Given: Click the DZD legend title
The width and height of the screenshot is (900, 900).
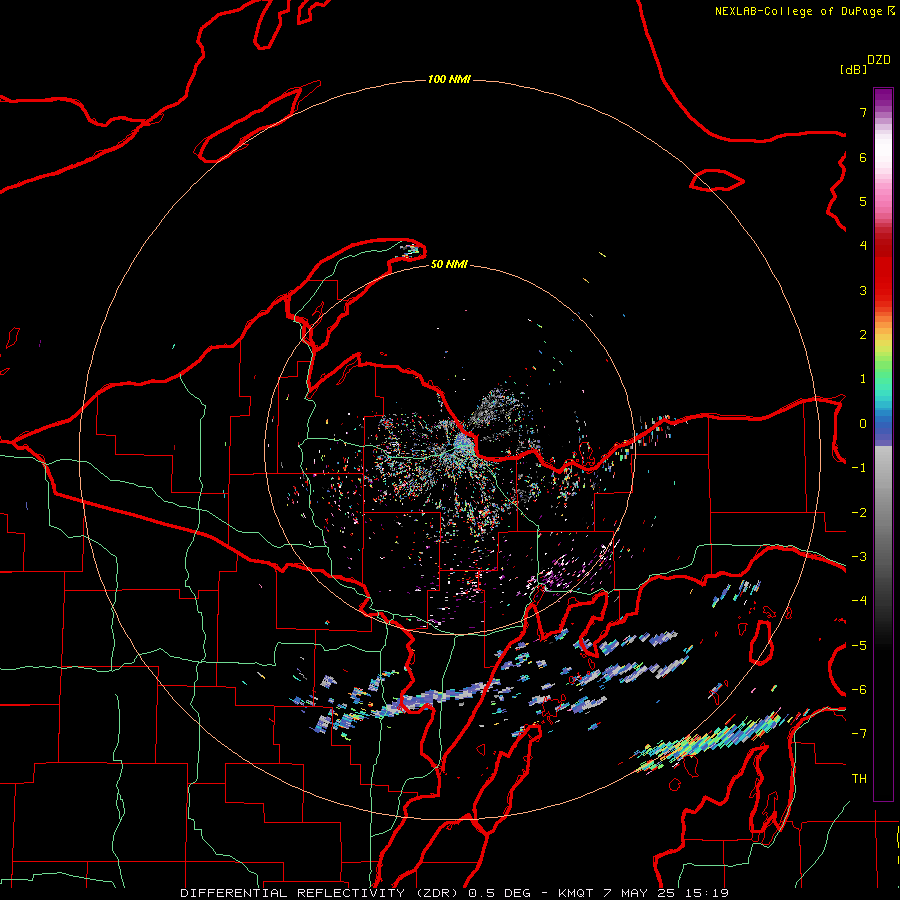Looking at the screenshot, I should [879, 60].
